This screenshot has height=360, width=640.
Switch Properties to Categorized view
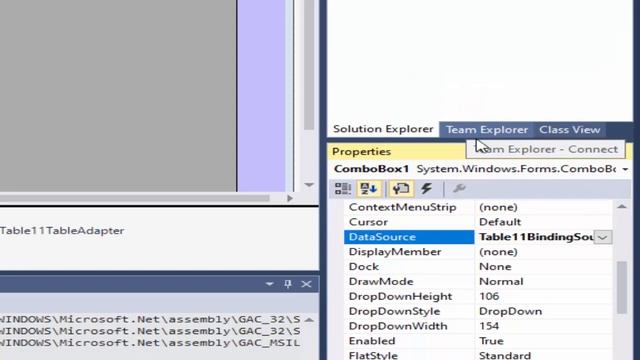[x=342, y=189]
